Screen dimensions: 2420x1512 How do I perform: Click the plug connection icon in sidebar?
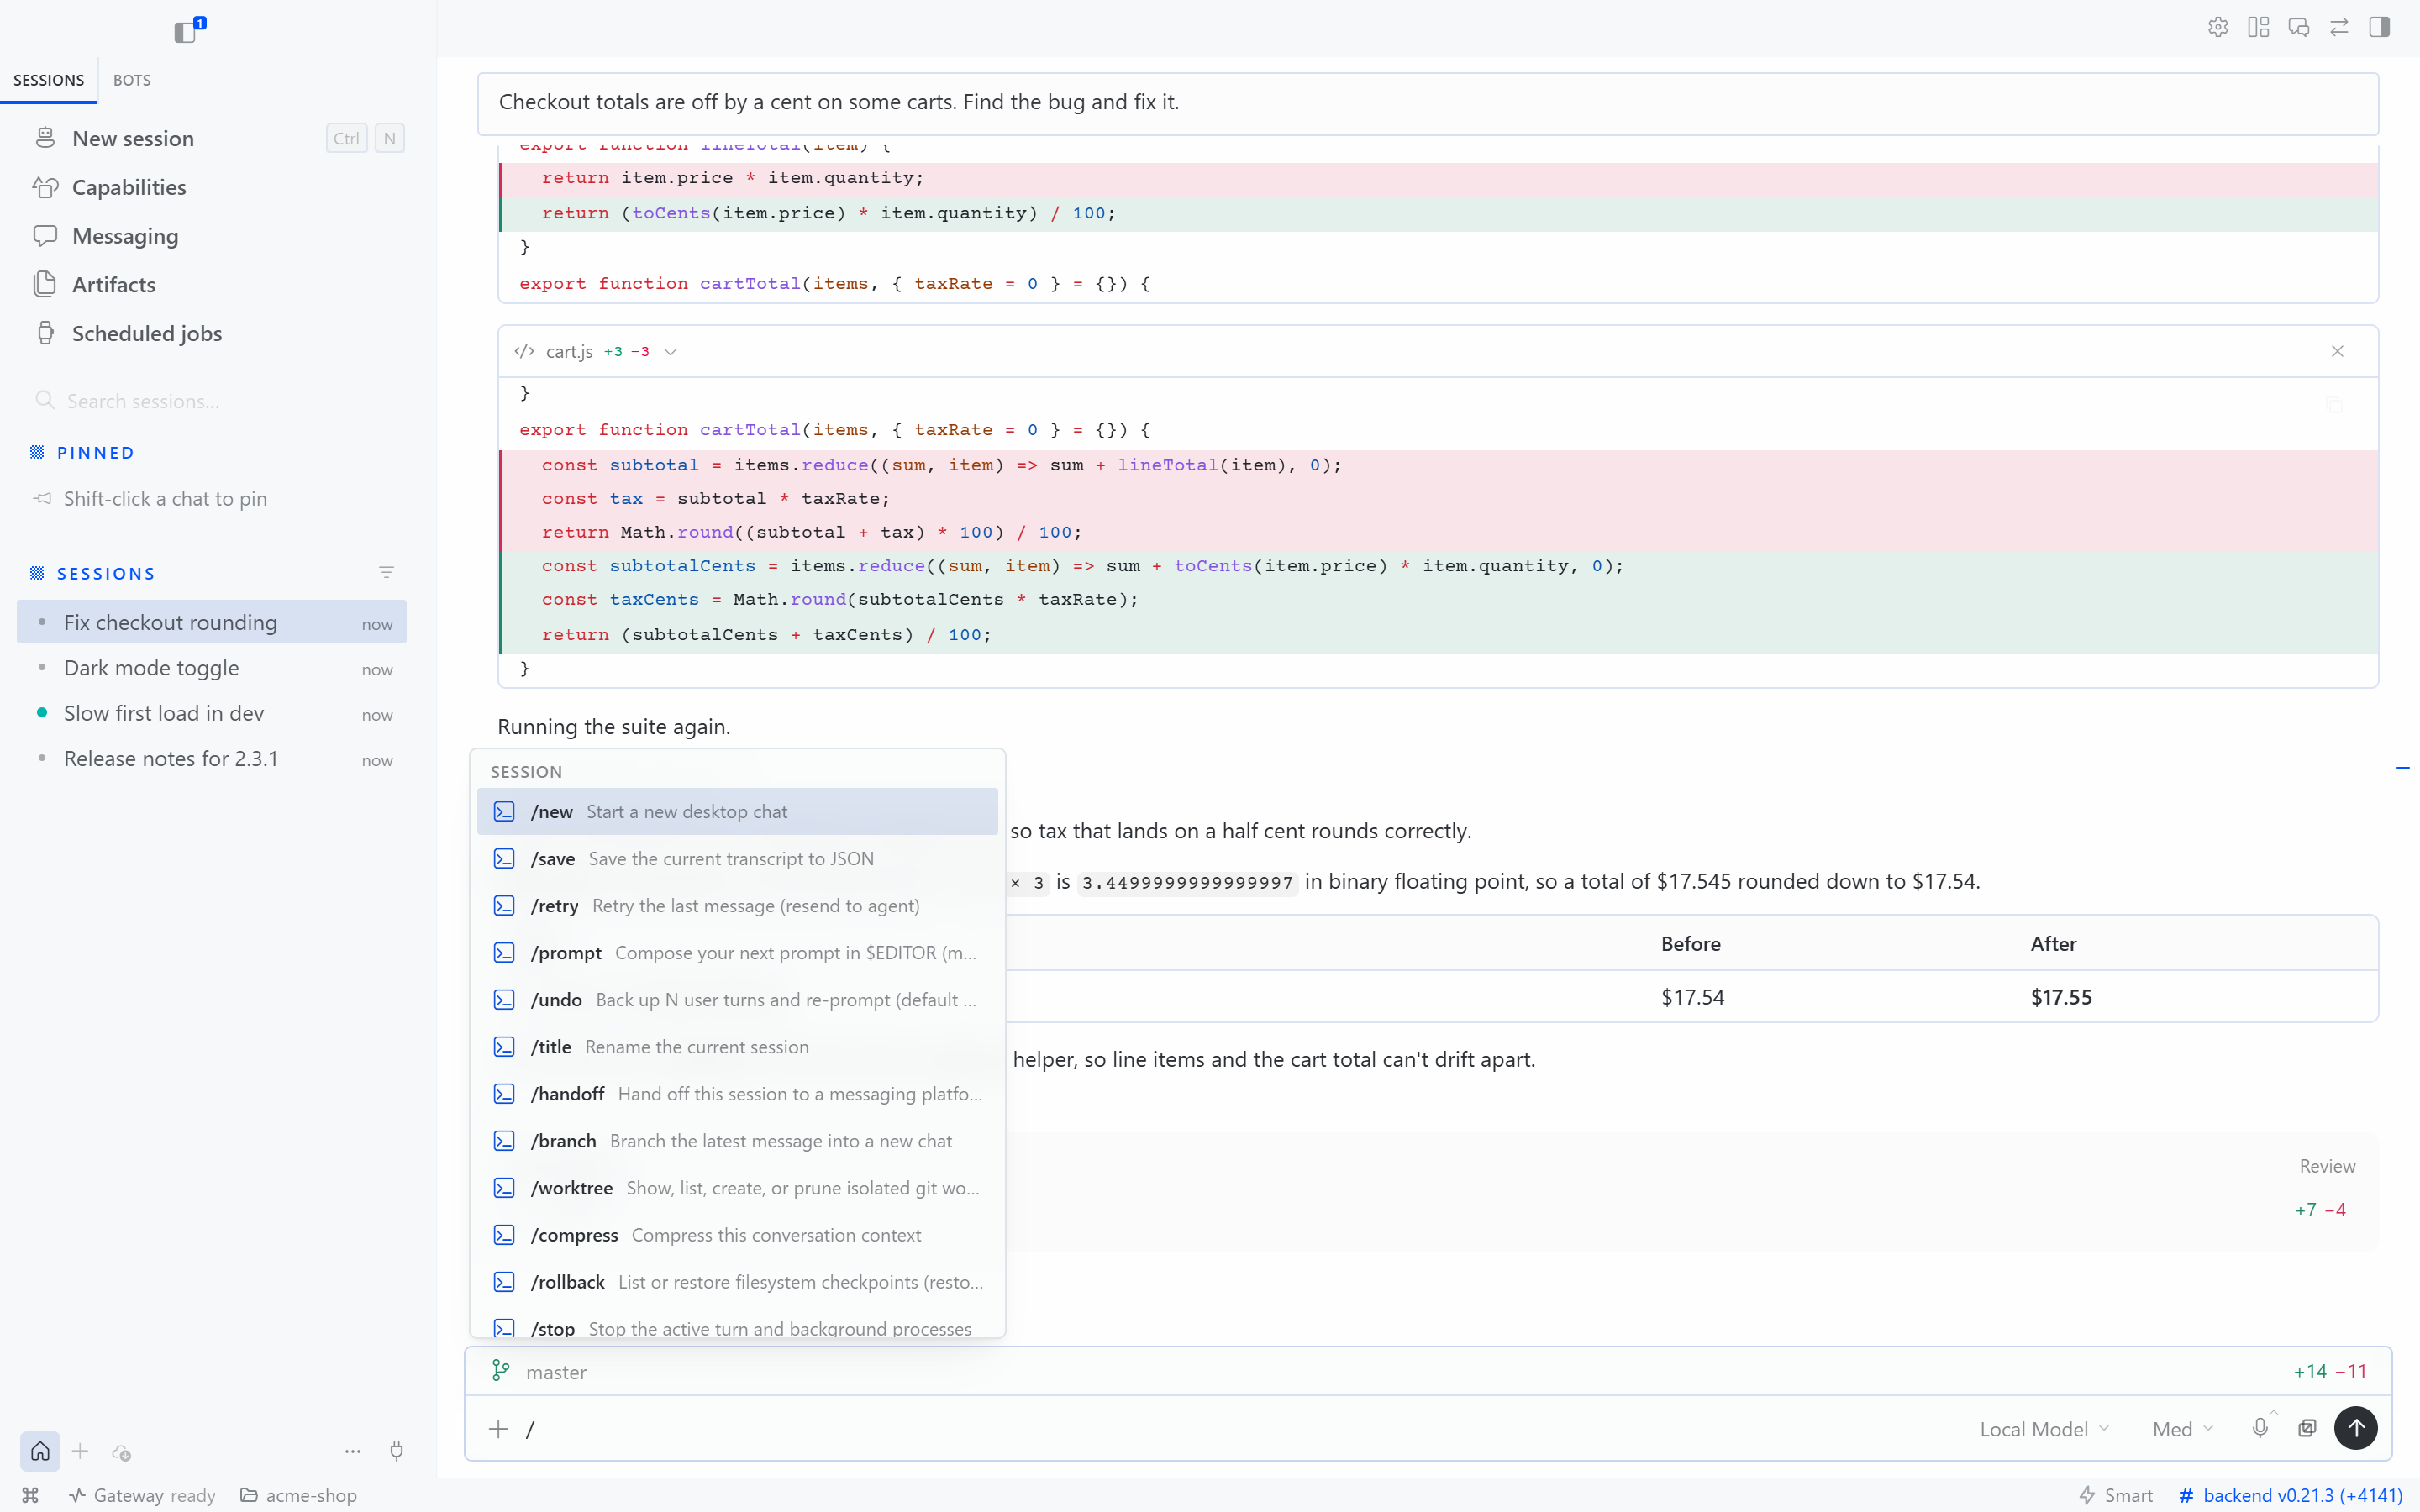[x=397, y=1451]
